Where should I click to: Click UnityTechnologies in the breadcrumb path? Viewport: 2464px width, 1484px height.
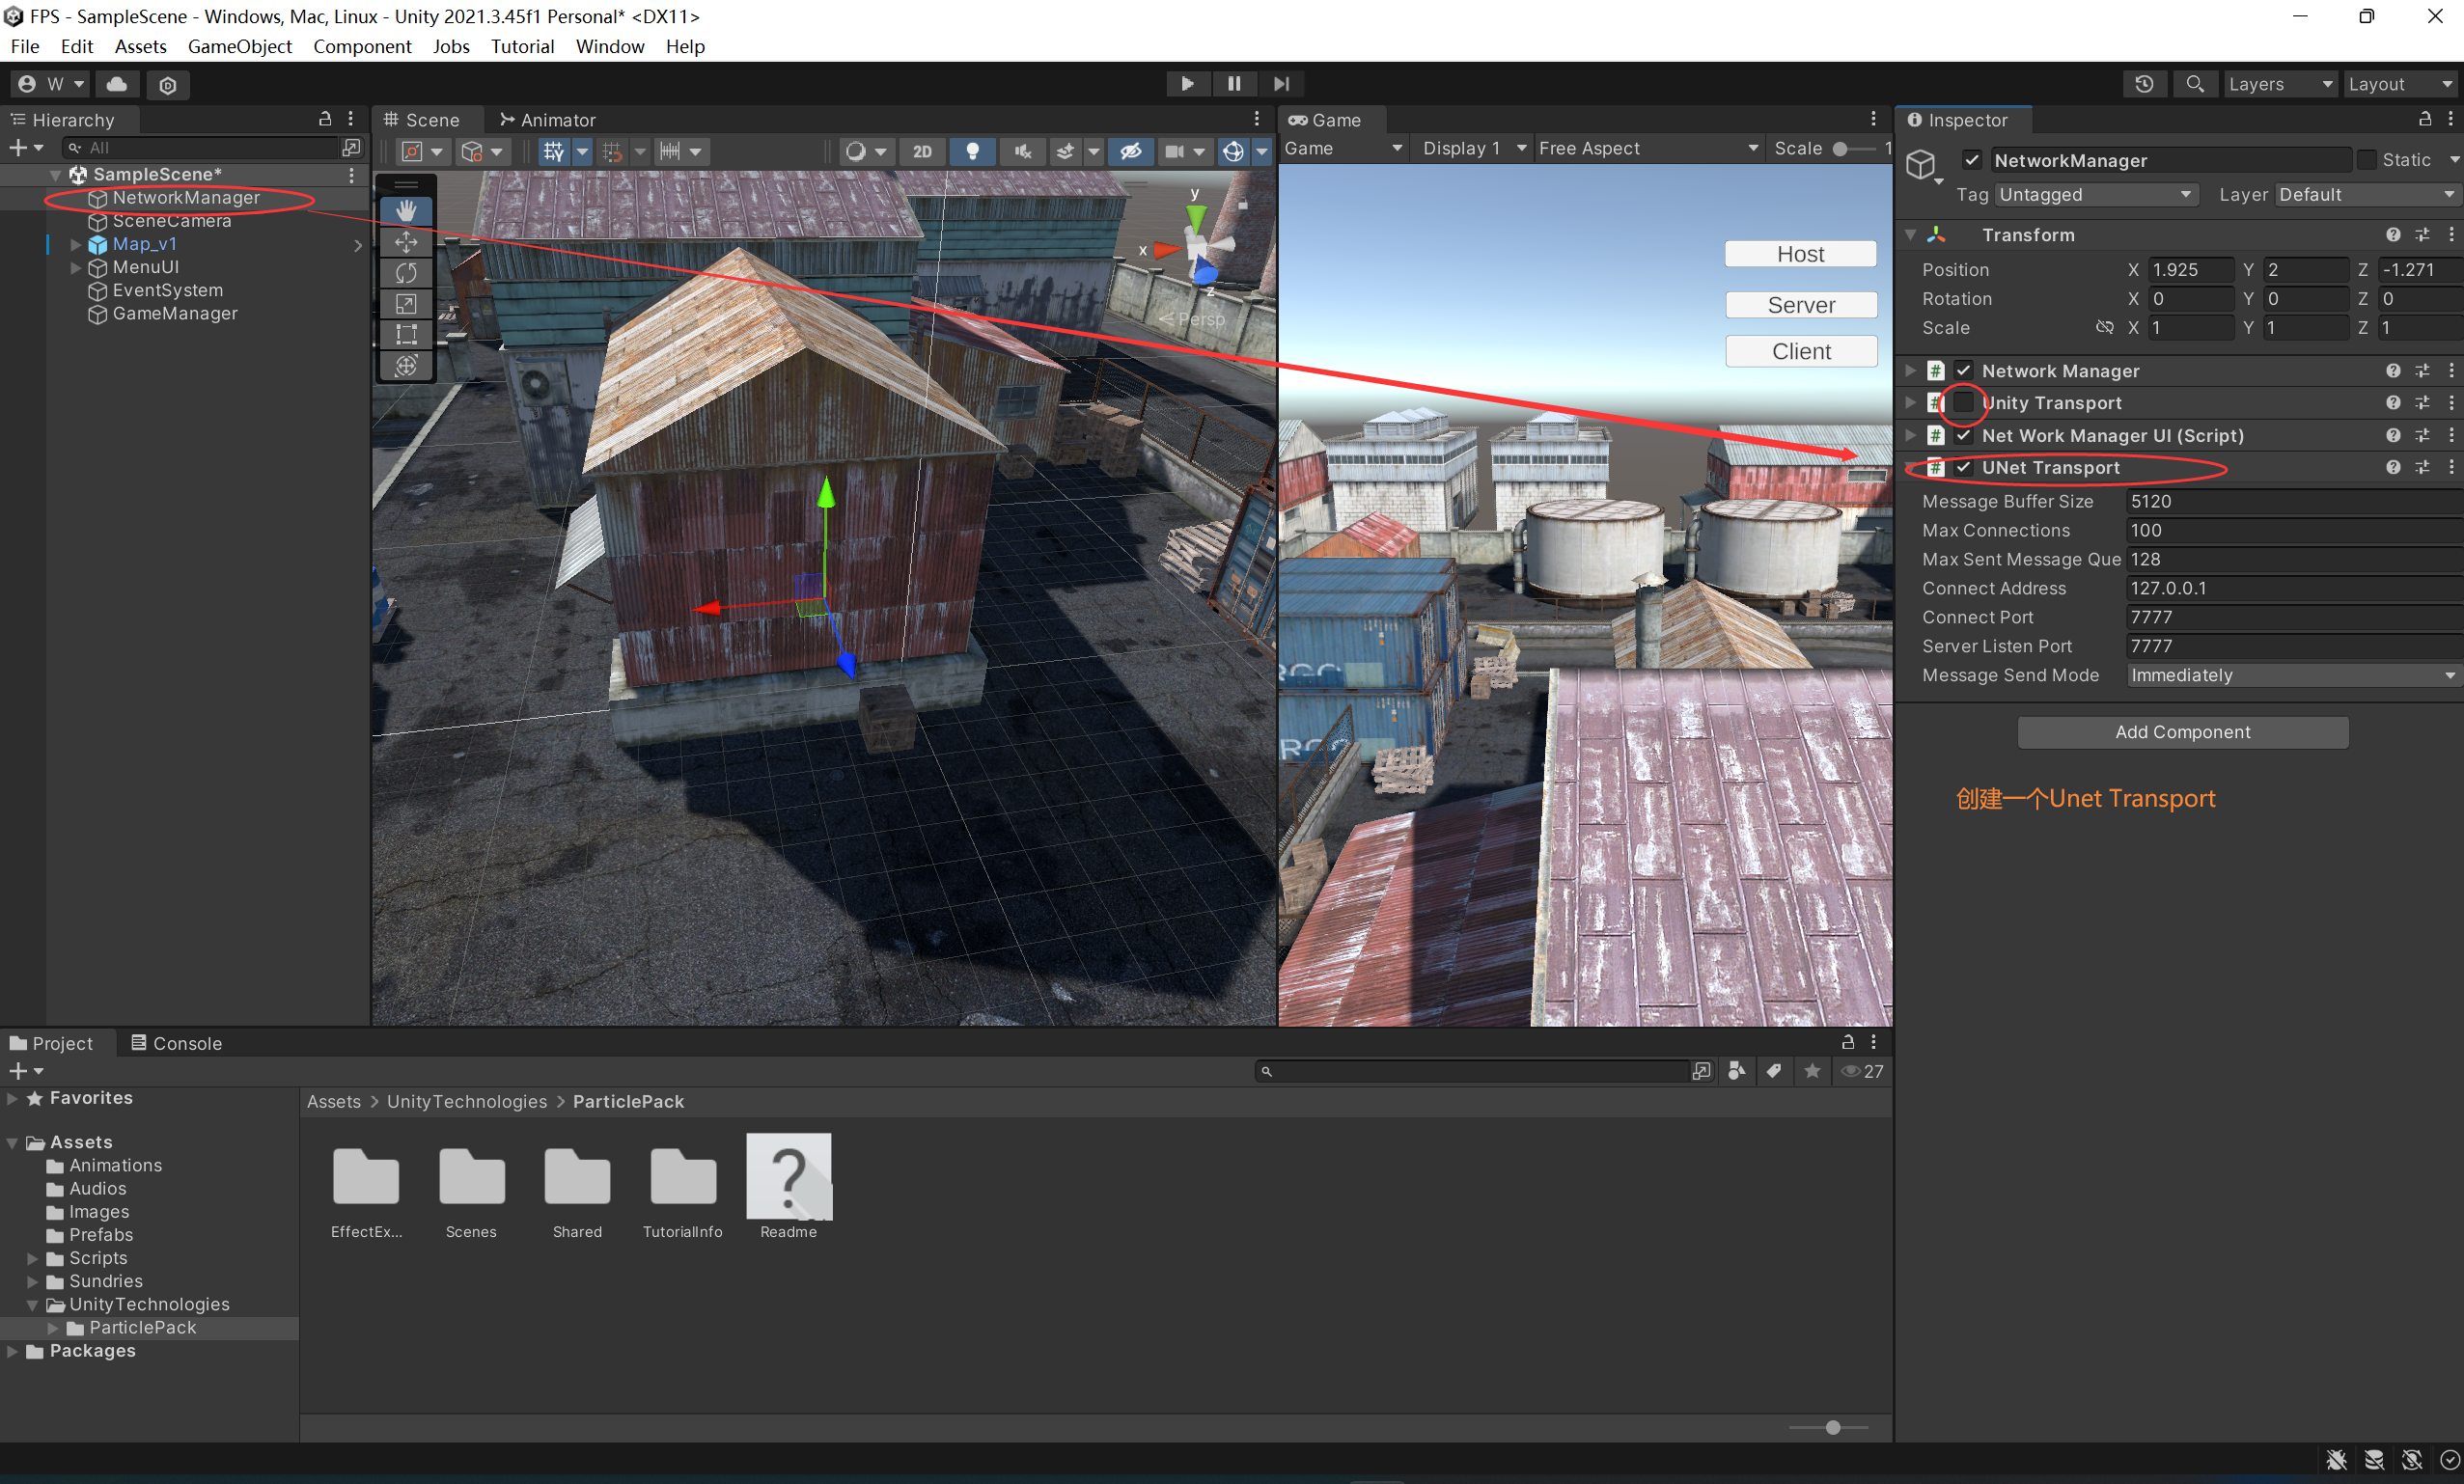point(467,1102)
